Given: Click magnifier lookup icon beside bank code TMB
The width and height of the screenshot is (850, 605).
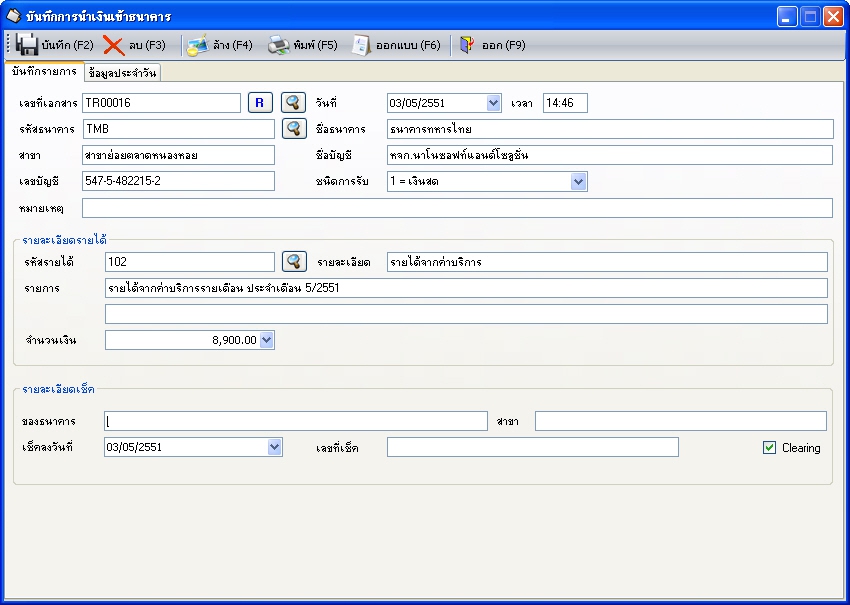Looking at the screenshot, I should pos(293,128).
